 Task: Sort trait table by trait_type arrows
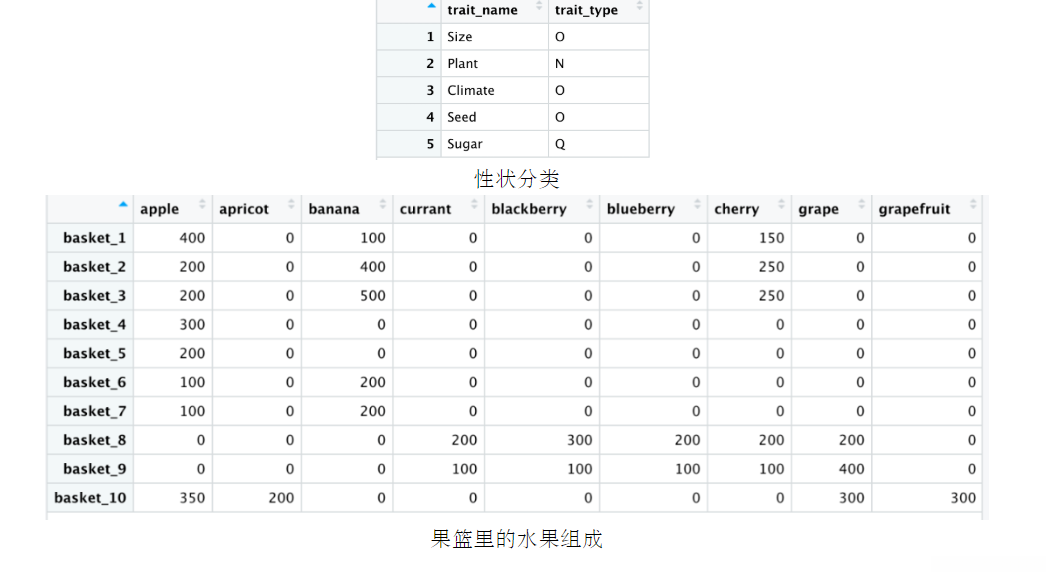coord(640,6)
